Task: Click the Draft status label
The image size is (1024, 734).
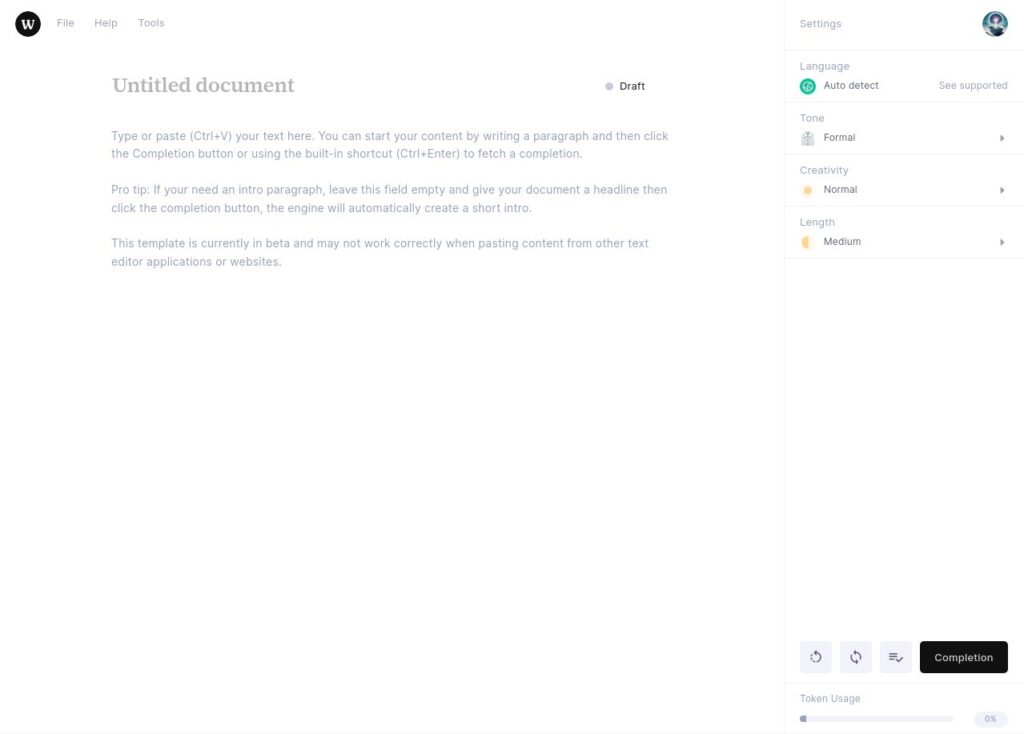Action: point(632,86)
